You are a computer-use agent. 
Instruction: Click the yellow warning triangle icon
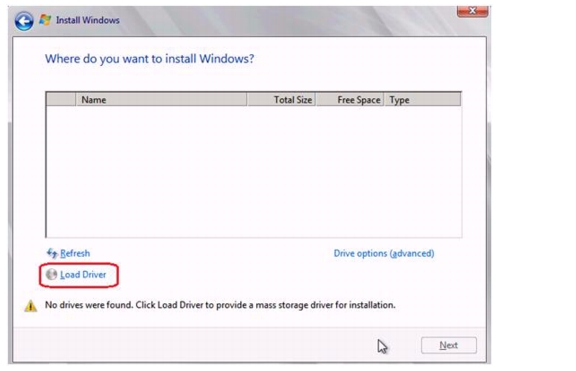pos(30,306)
